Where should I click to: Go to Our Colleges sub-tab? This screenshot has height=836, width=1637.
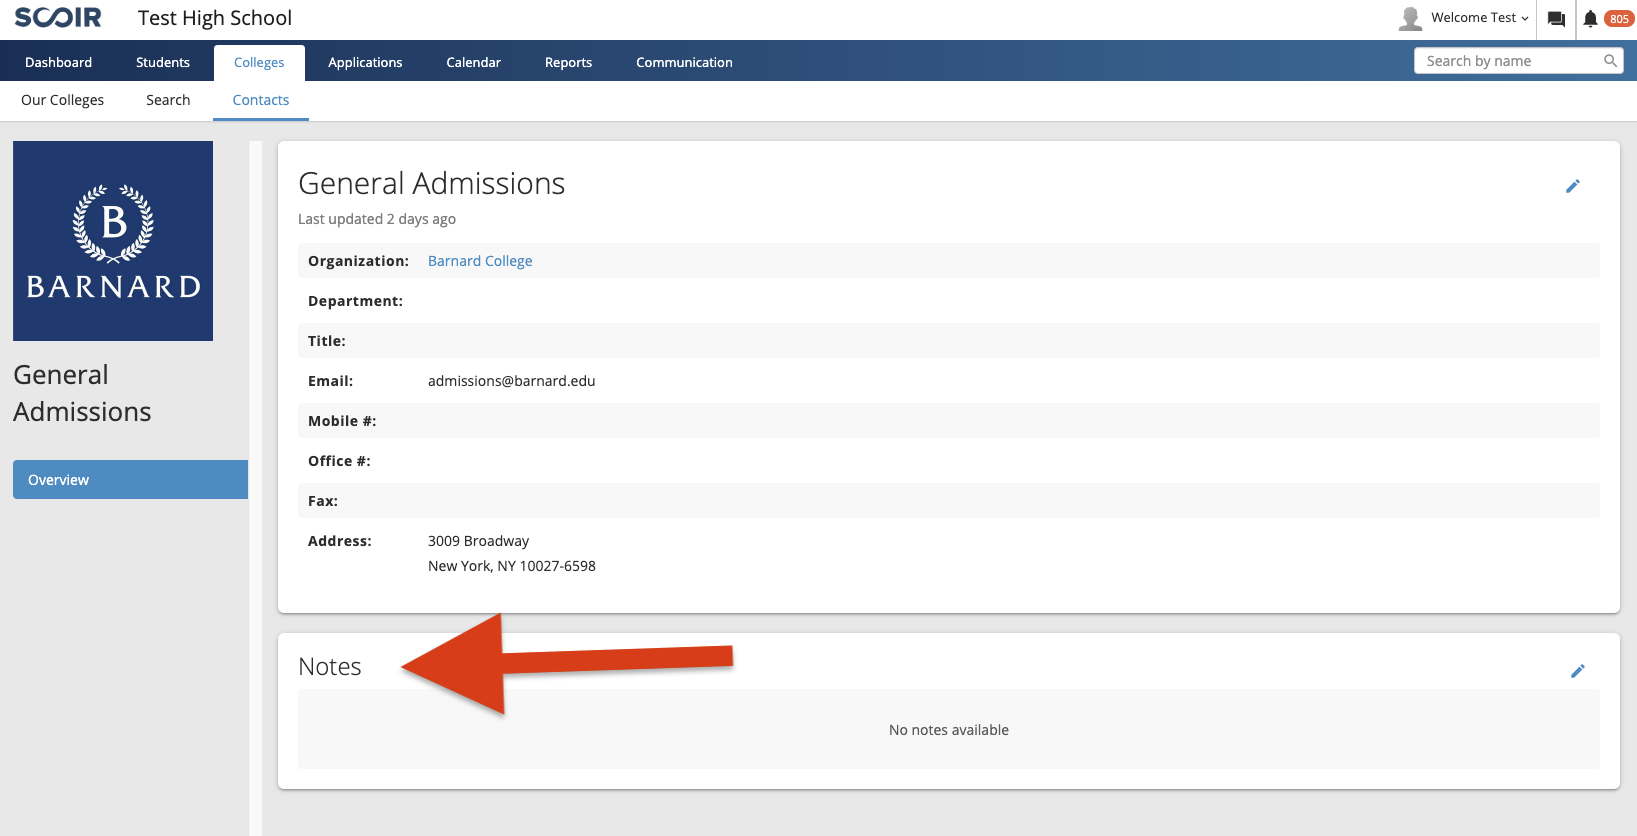(x=62, y=100)
